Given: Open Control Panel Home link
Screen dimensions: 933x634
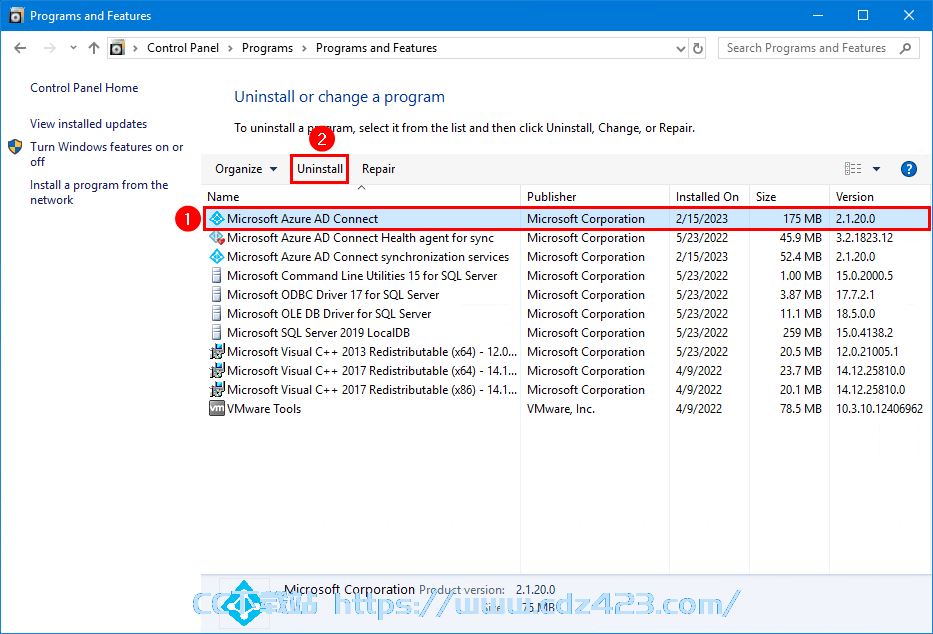Looking at the screenshot, I should click(x=84, y=88).
